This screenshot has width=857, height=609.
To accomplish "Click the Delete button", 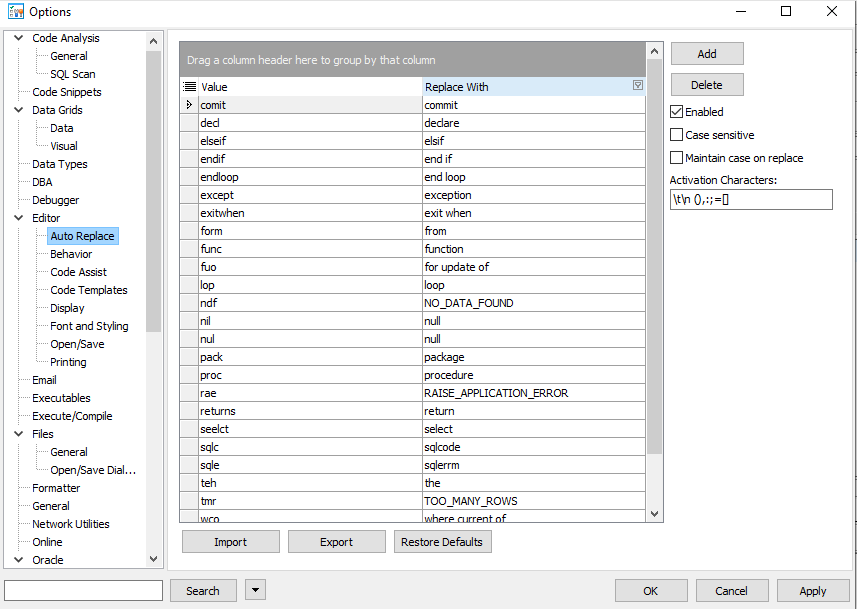I will coord(707,85).
